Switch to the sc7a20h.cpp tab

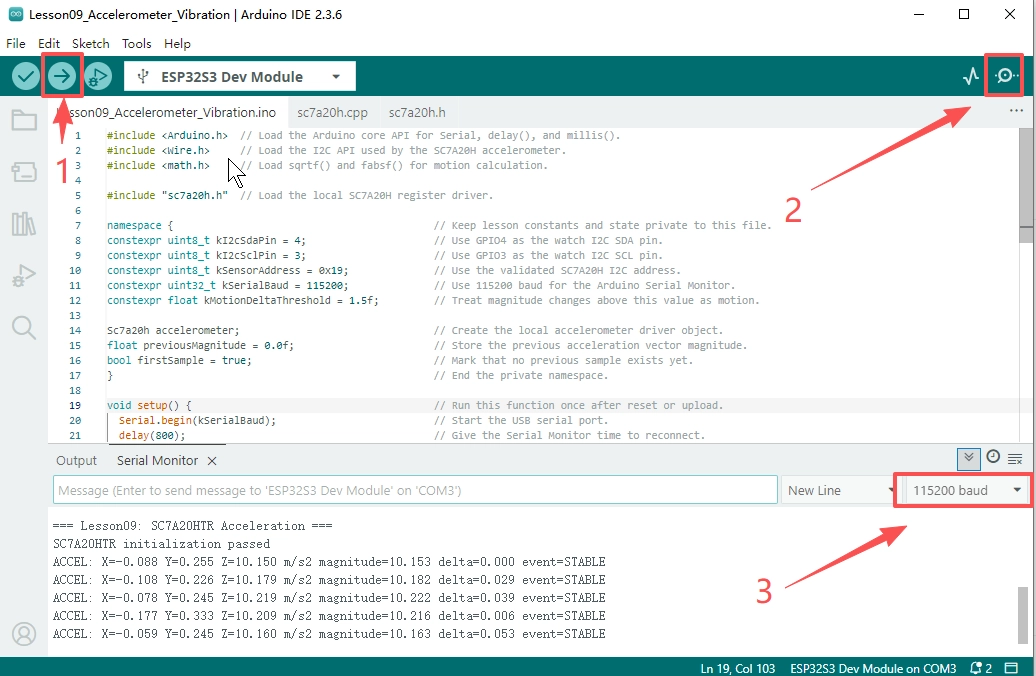(x=332, y=112)
